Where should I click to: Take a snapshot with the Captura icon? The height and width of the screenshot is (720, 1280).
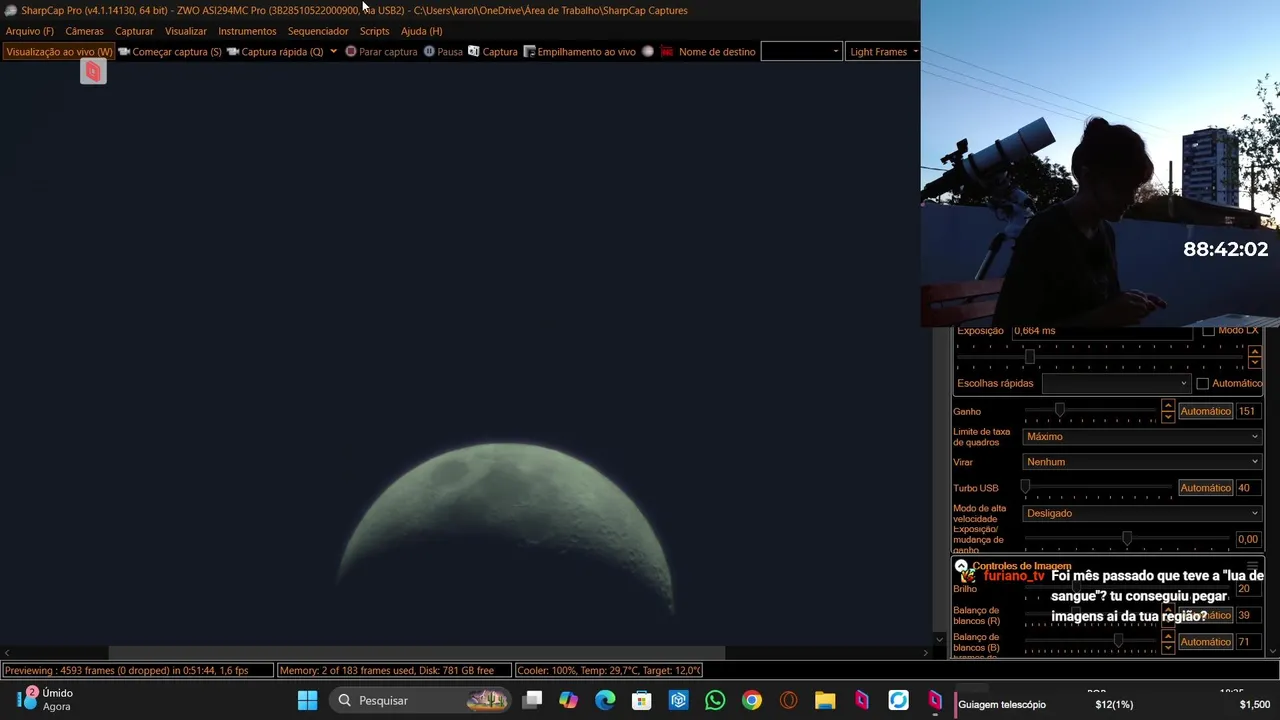point(473,51)
